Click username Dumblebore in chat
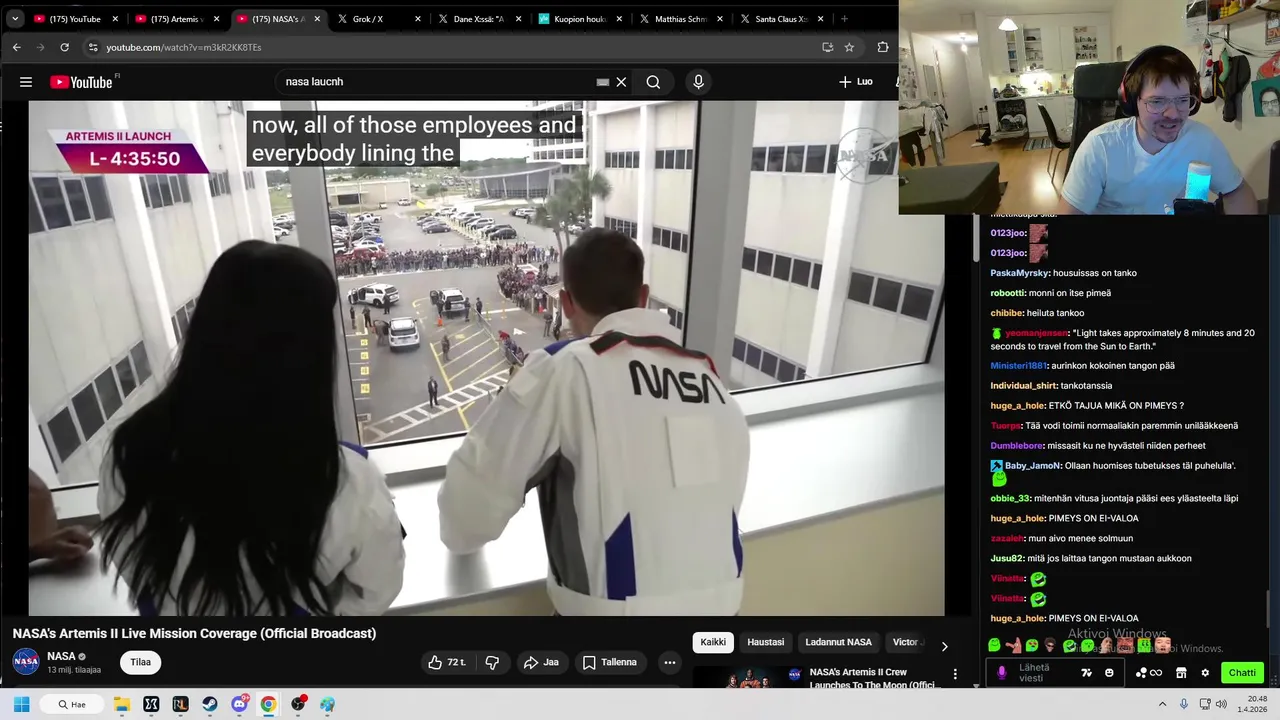This screenshot has height=720, width=1280. pos(1017,446)
